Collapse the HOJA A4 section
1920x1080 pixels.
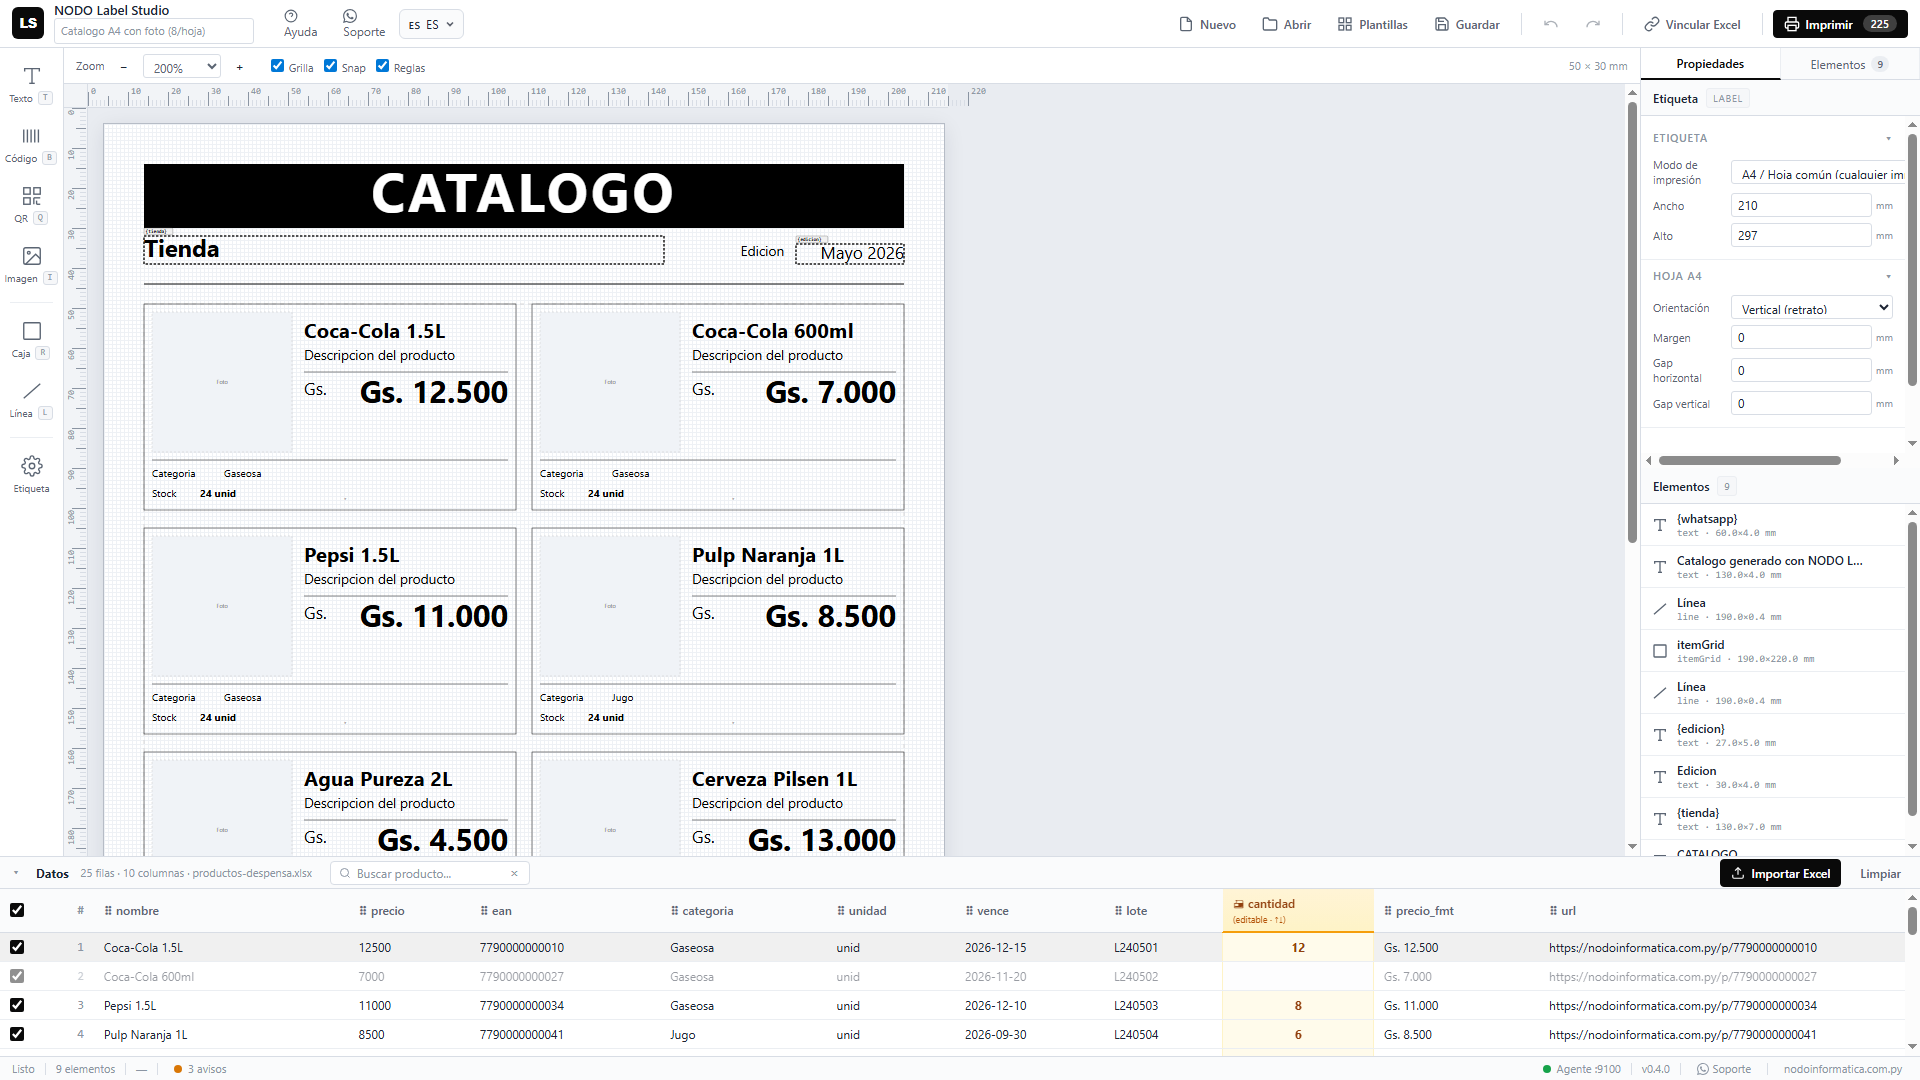point(1888,276)
